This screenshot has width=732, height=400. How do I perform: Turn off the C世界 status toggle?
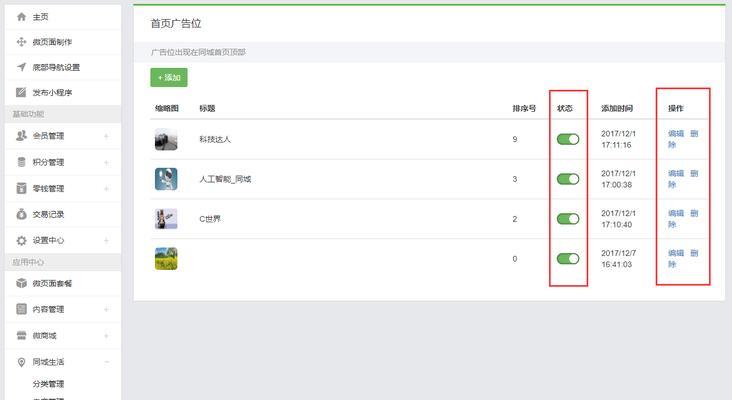(x=568, y=218)
